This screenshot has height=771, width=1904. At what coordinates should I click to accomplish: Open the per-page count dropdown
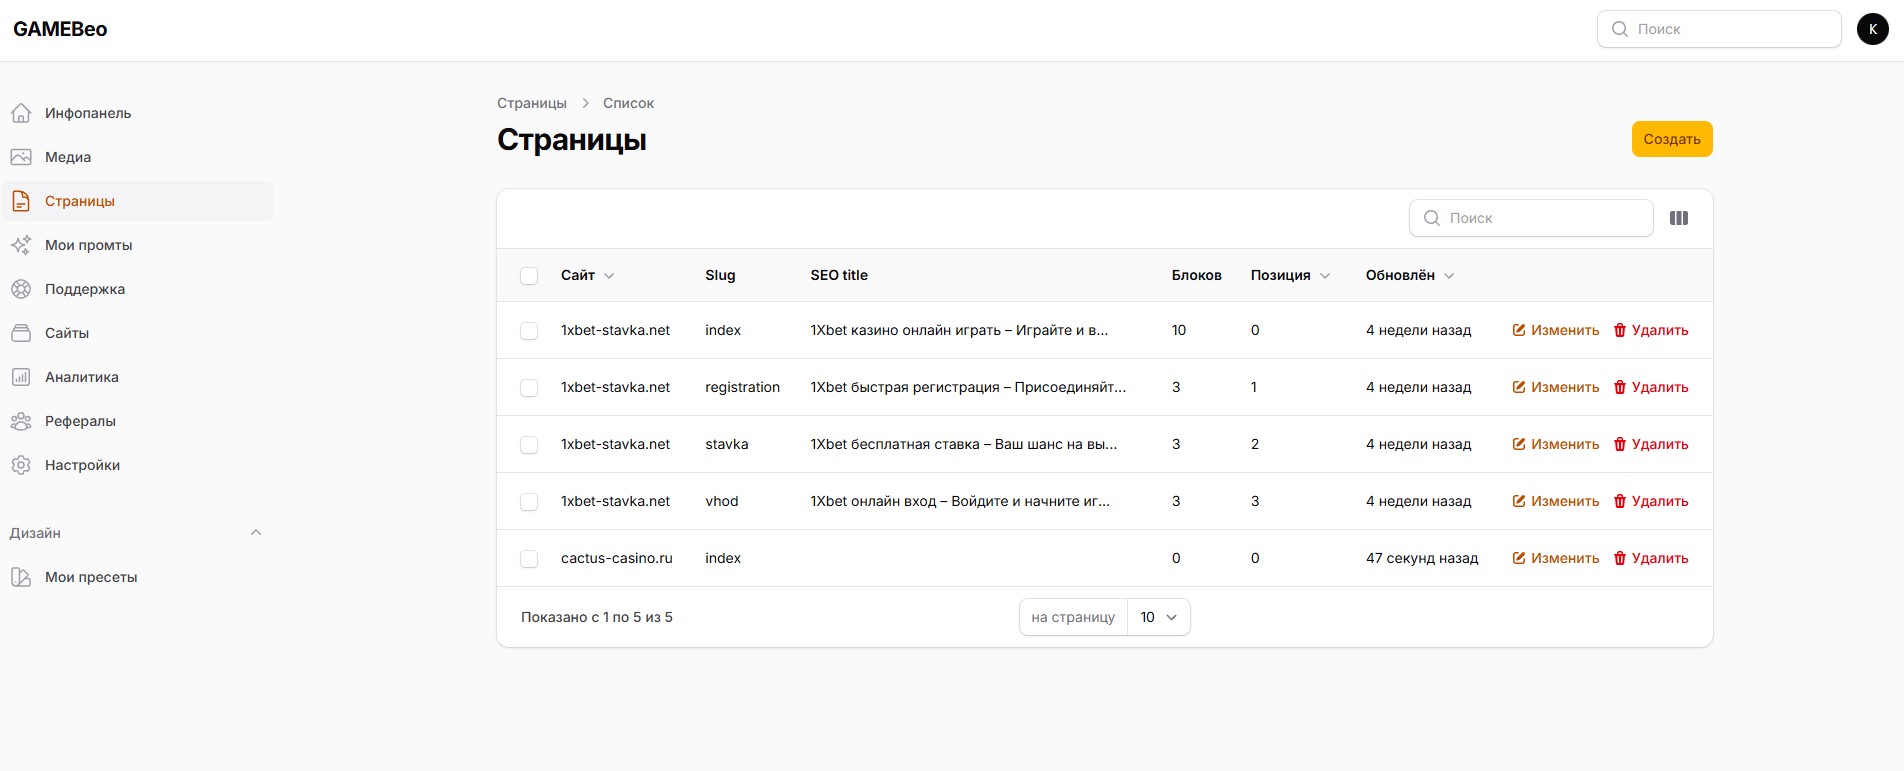(1159, 617)
